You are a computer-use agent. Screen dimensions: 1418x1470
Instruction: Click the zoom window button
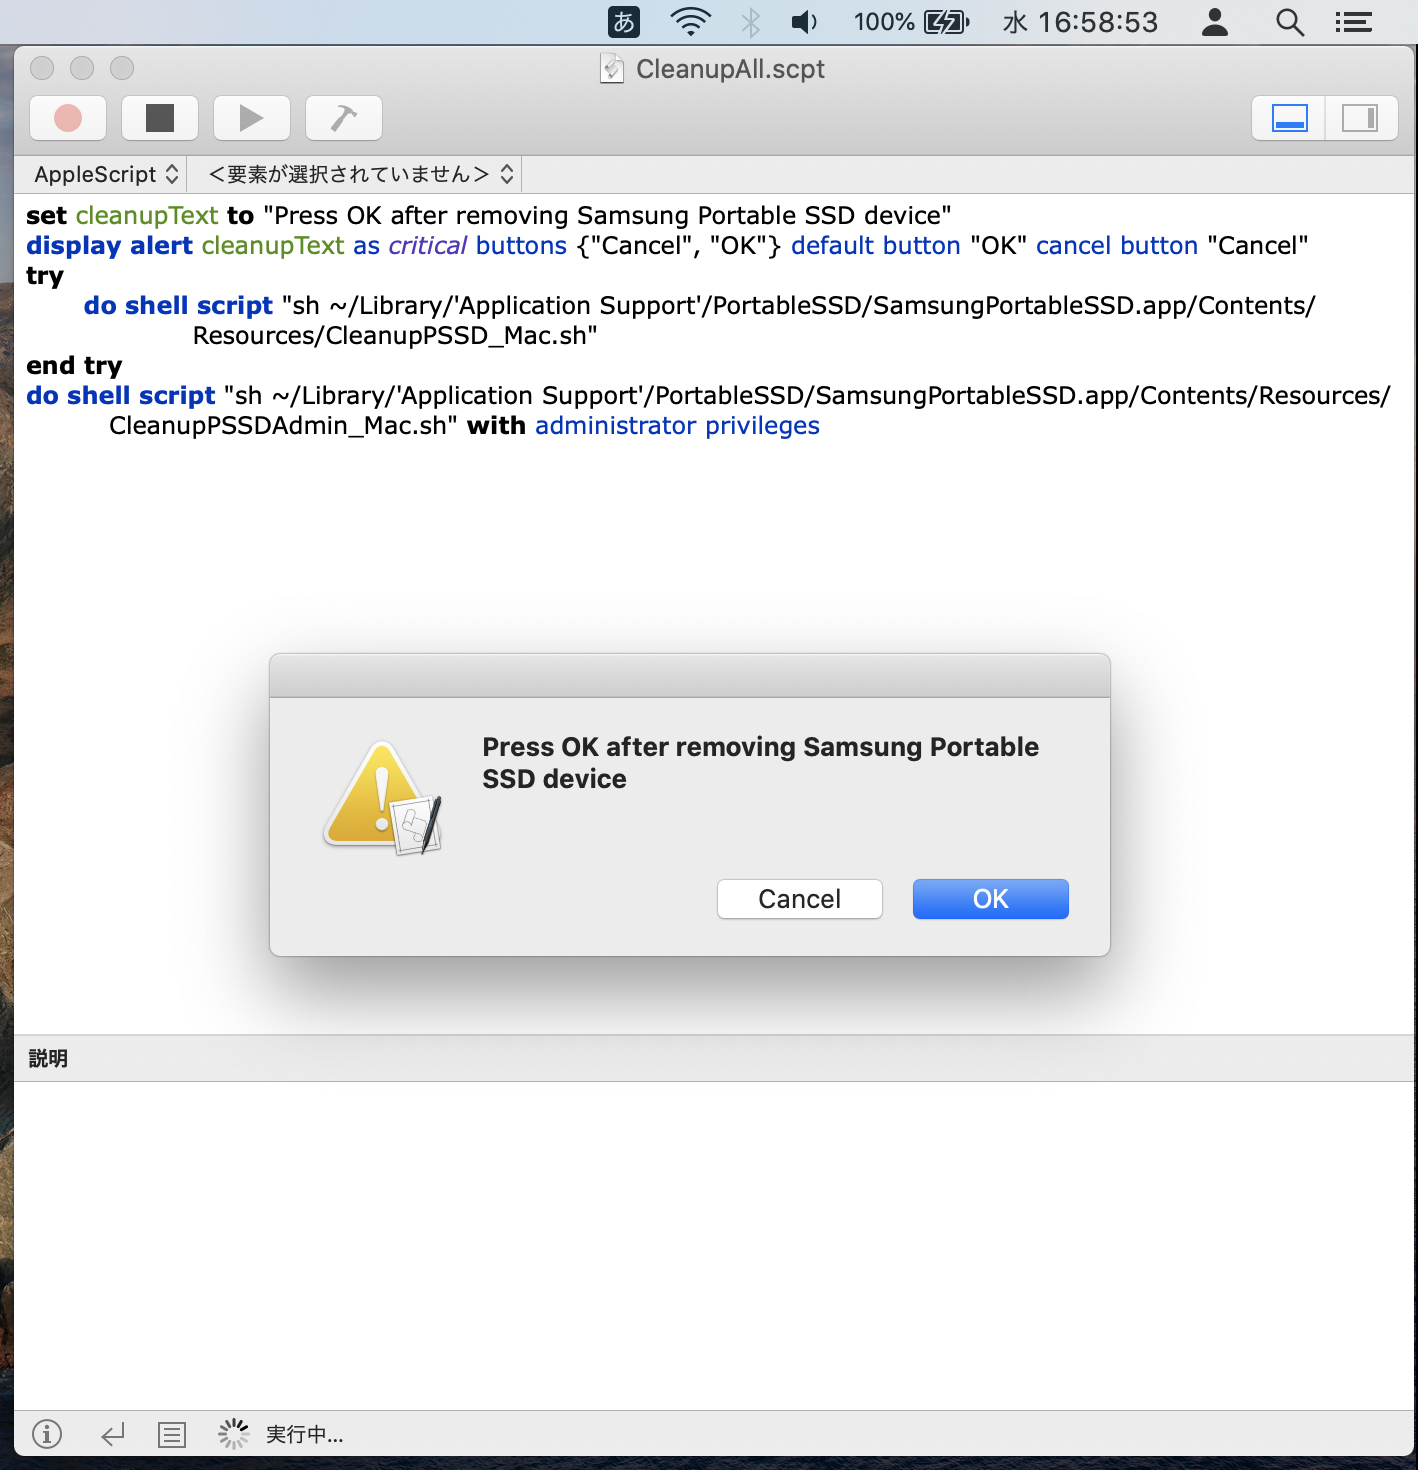pyautogui.click(x=122, y=68)
